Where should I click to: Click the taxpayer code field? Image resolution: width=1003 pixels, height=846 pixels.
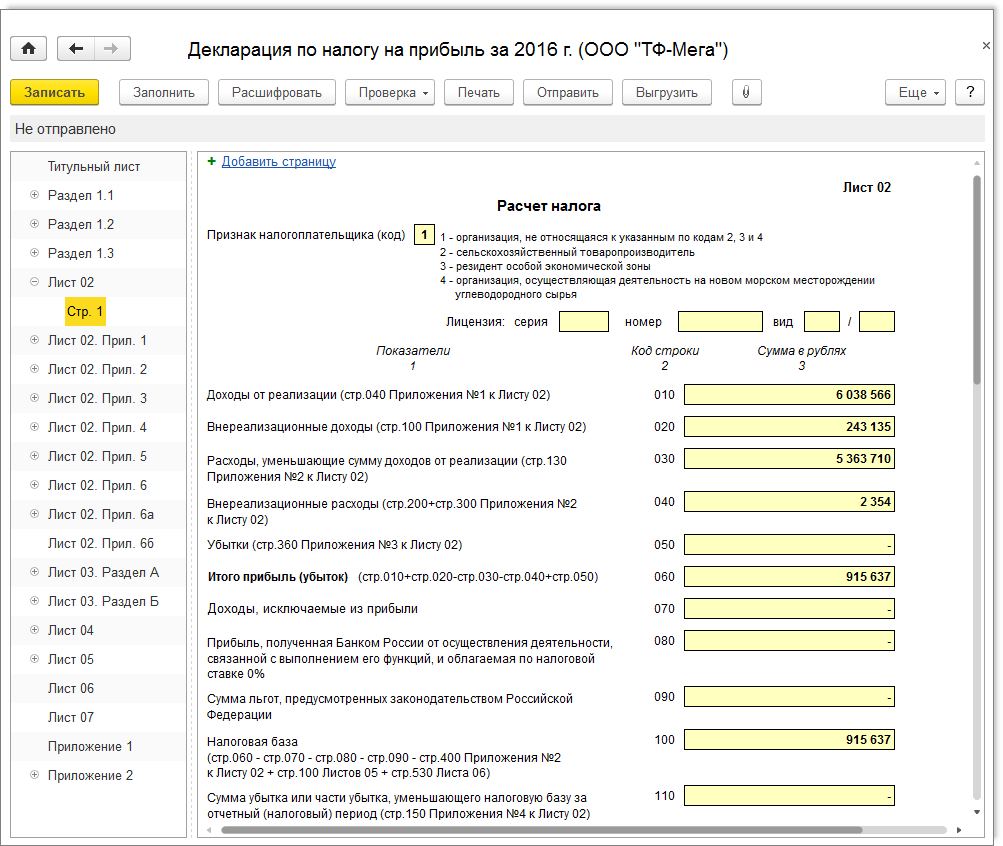424,235
